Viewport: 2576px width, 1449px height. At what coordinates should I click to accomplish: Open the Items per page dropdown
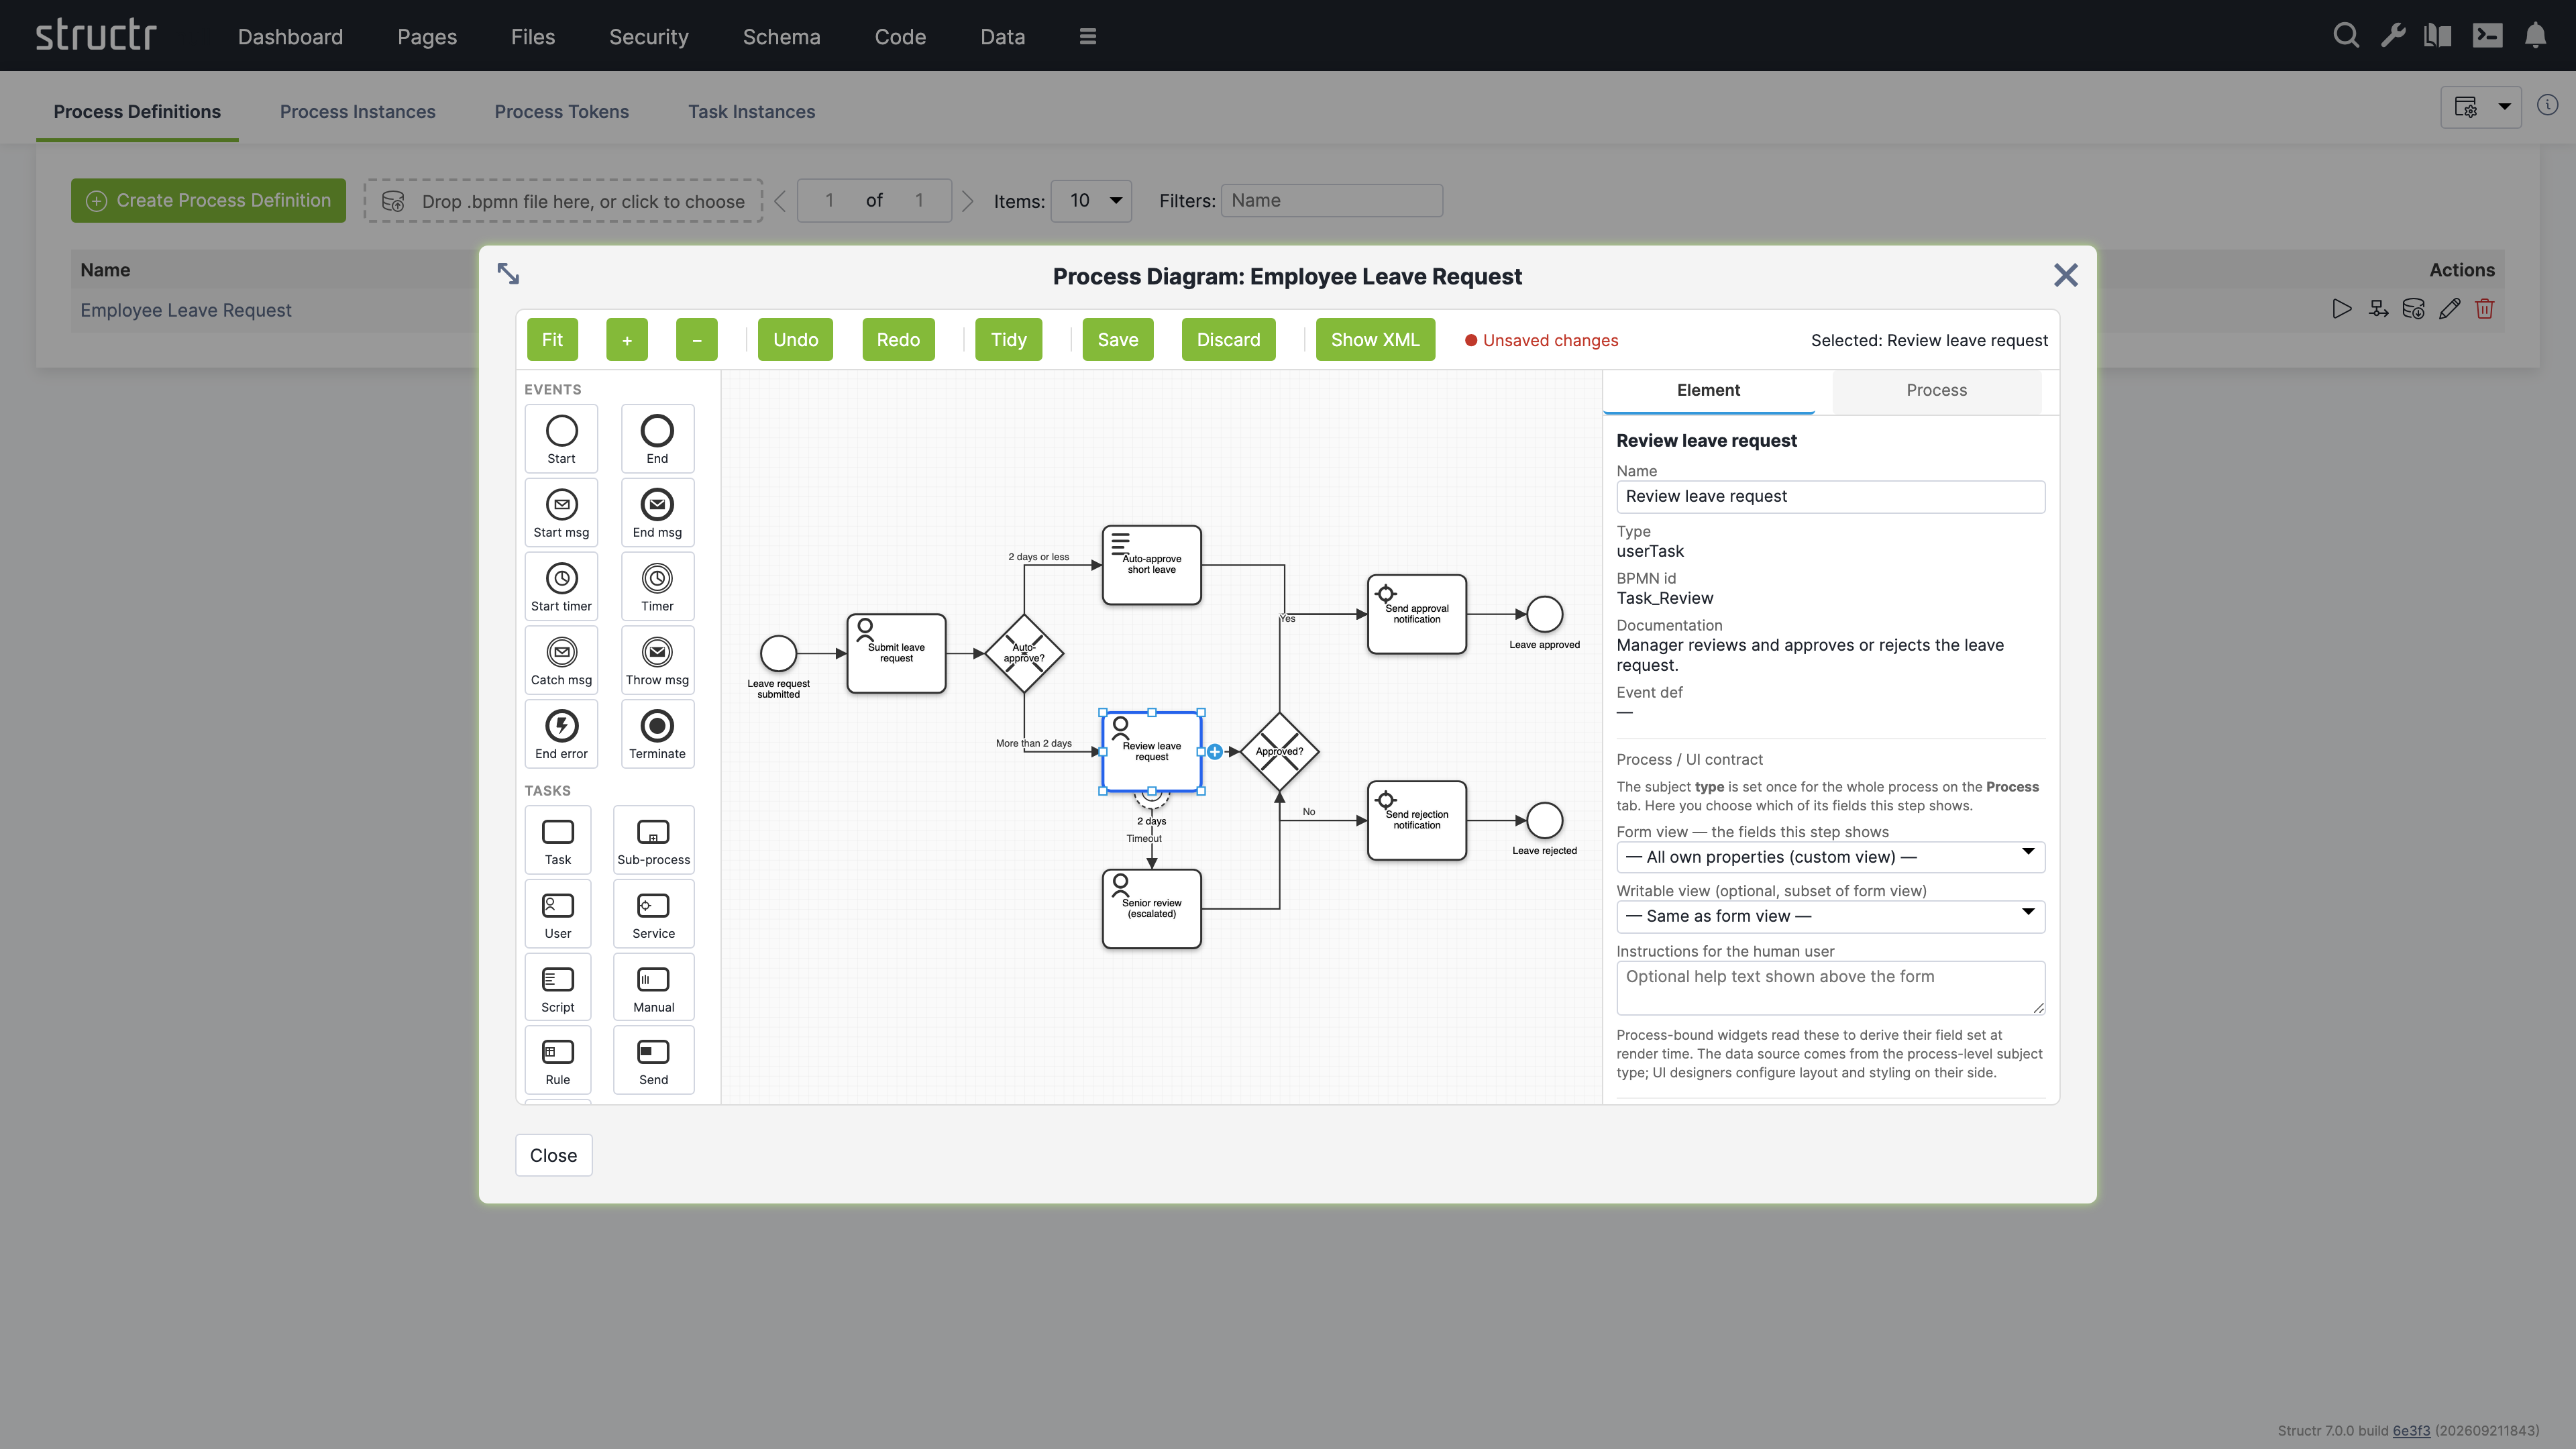point(1091,201)
